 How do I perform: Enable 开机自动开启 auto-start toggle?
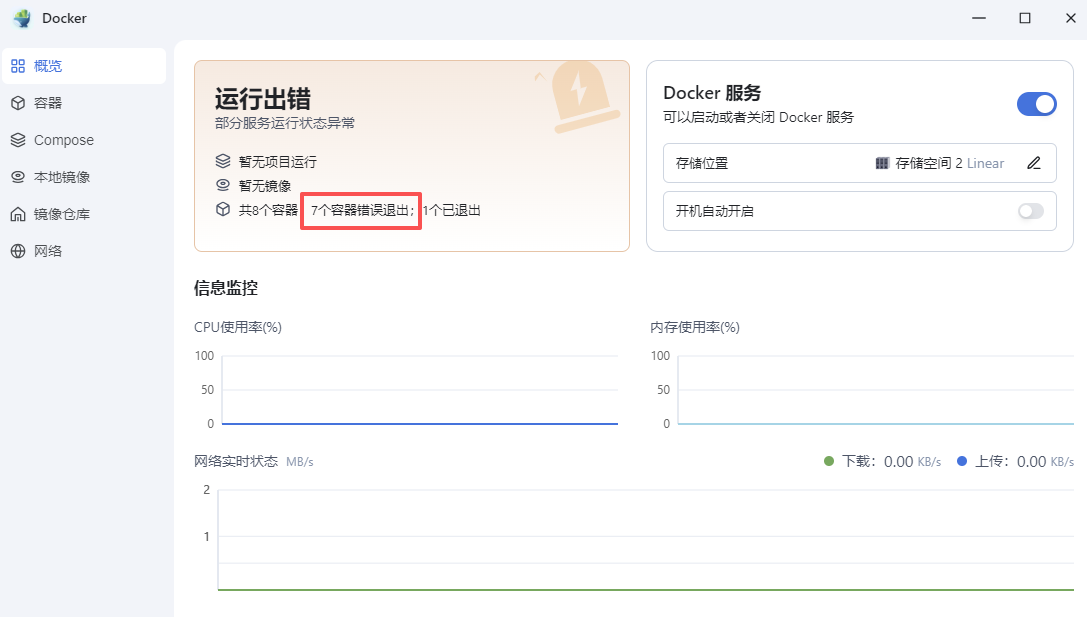point(1031,211)
